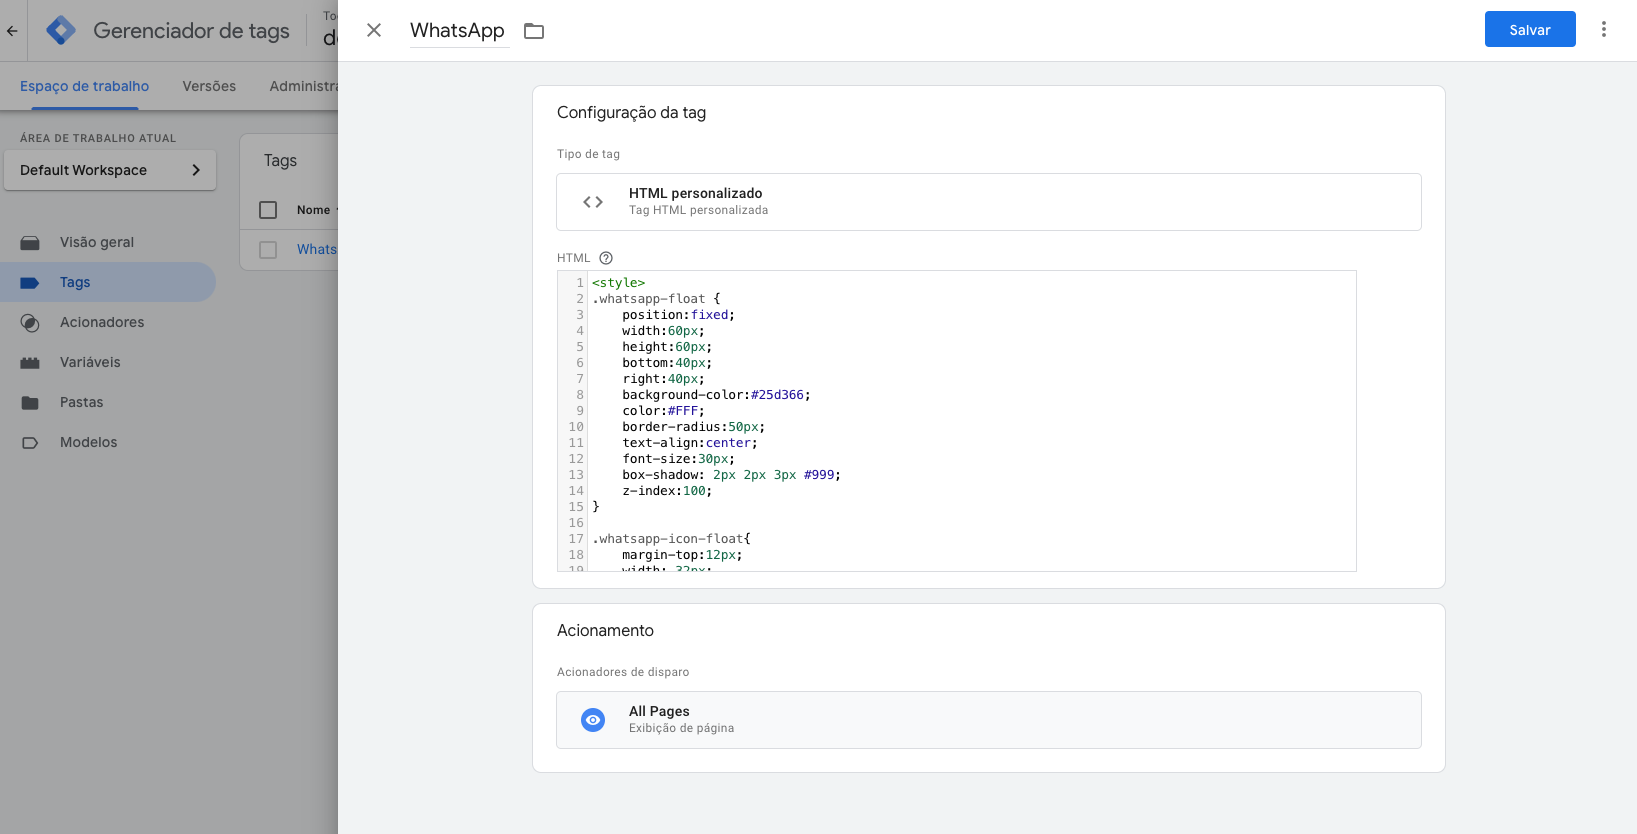Check the WhatsApp tag row checkbox
This screenshot has width=1637, height=834.
pos(268,250)
